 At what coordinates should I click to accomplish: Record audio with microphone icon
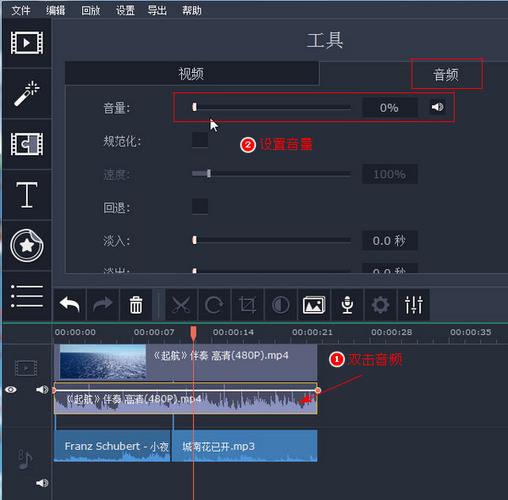tap(347, 305)
